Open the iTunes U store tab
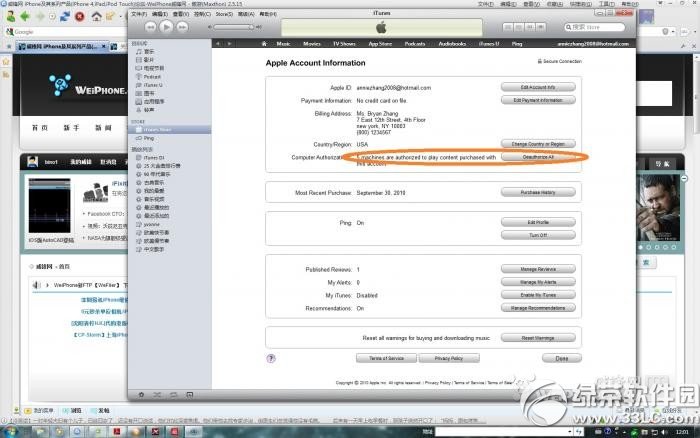 489,44
